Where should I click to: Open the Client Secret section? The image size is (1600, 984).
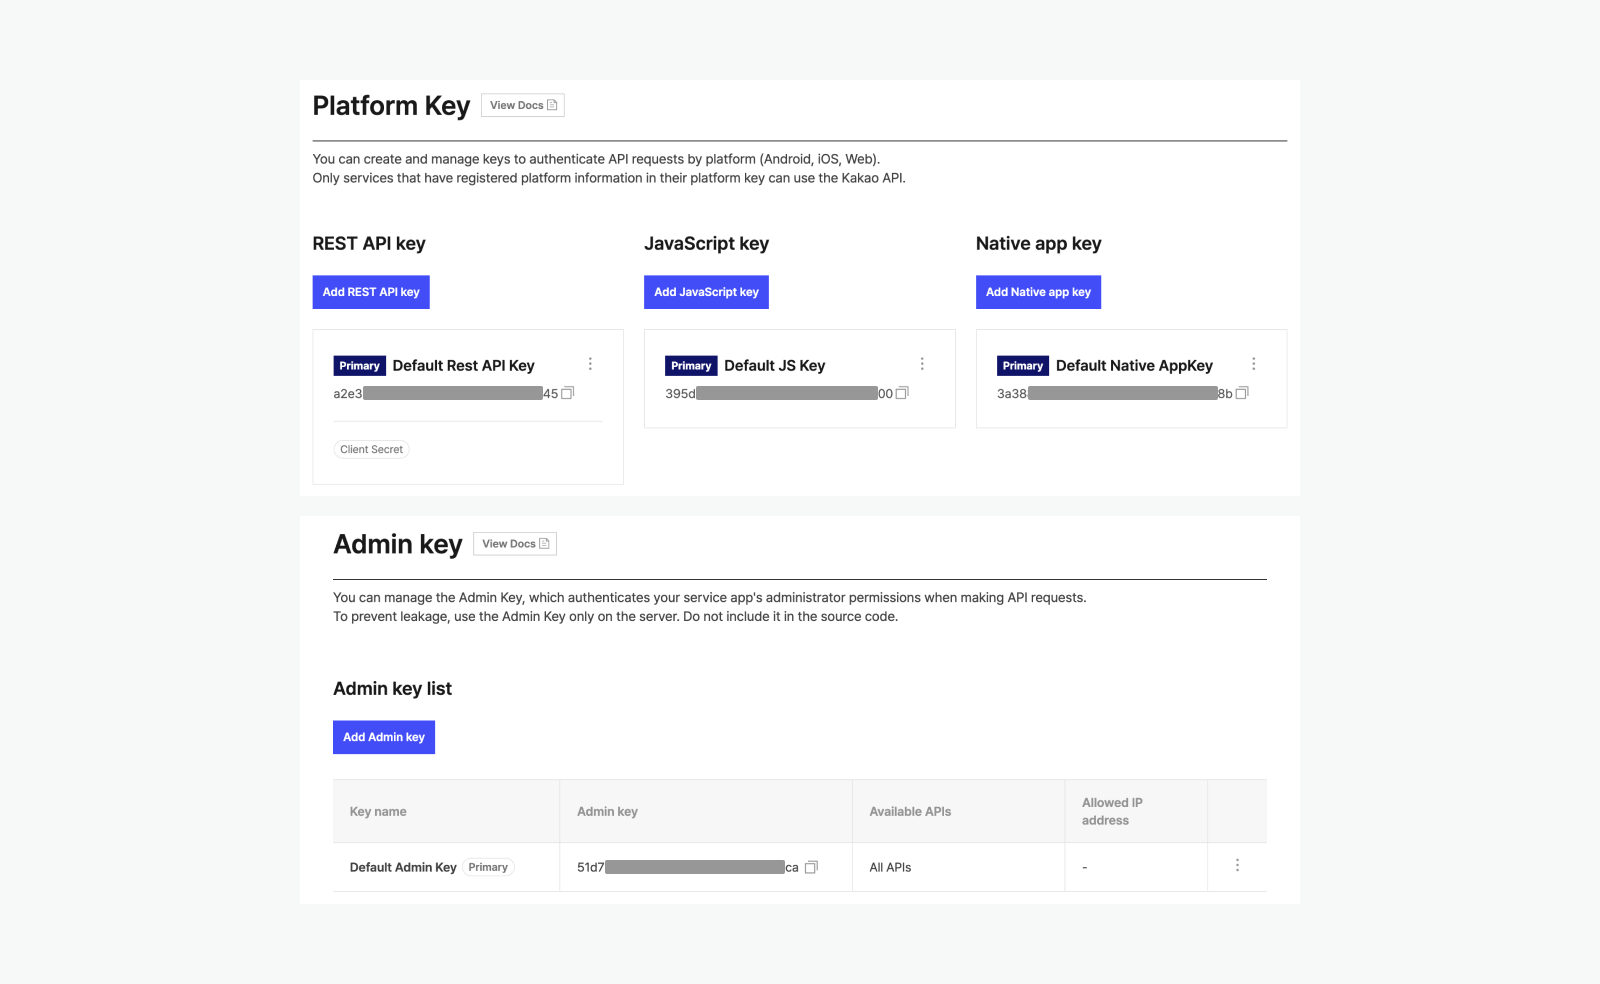(x=371, y=449)
